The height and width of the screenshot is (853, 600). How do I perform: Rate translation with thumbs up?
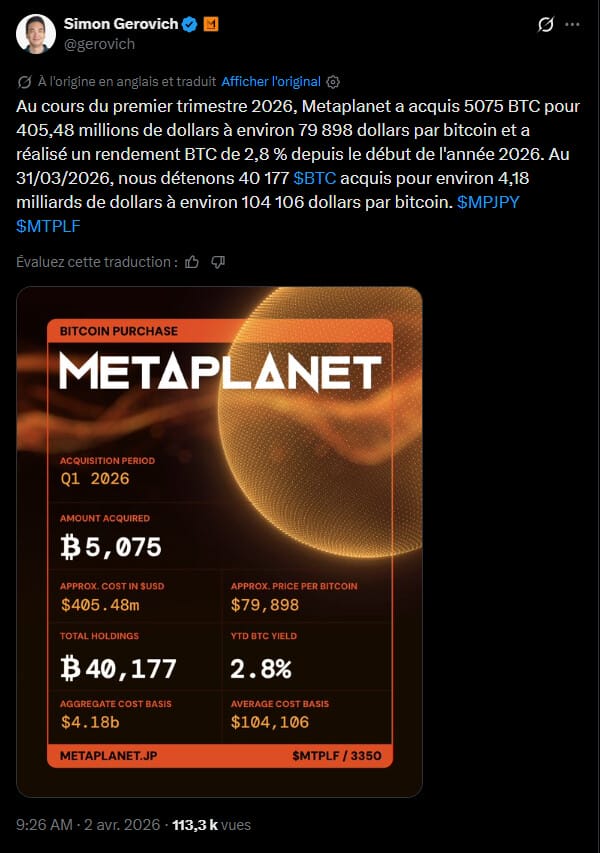(192, 262)
